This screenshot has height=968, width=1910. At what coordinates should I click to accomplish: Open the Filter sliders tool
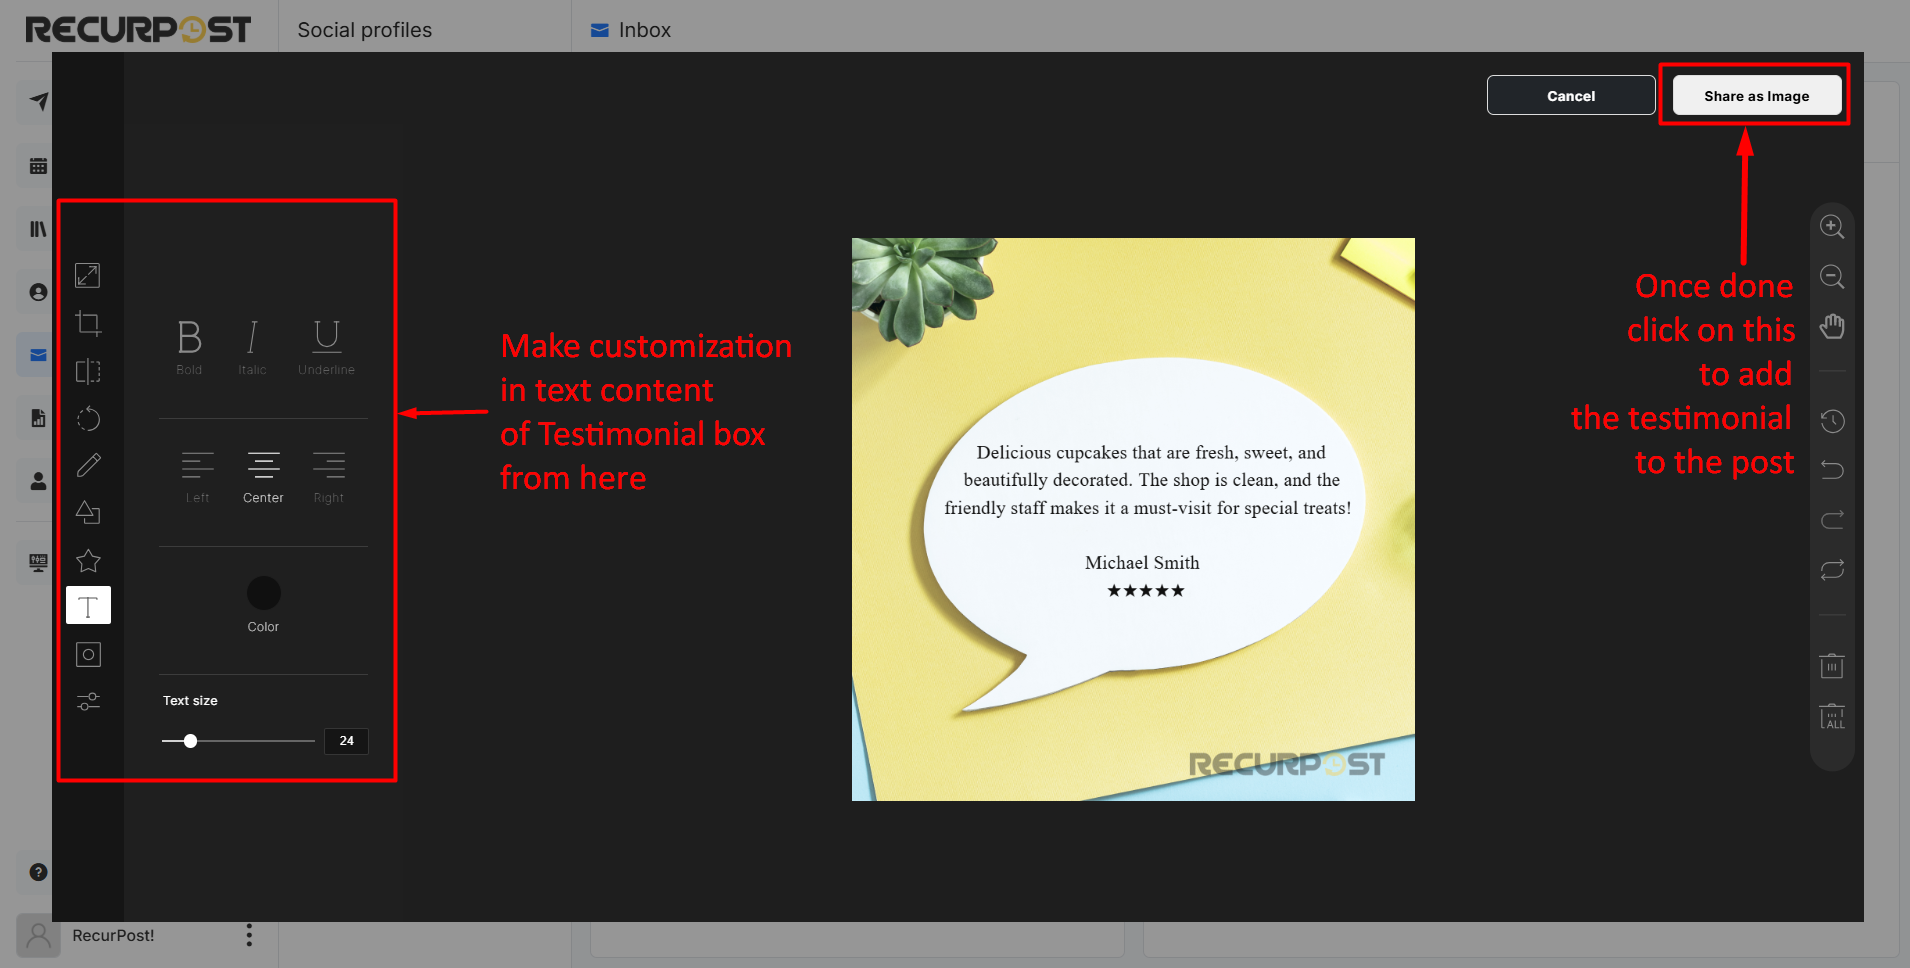point(88,701)
